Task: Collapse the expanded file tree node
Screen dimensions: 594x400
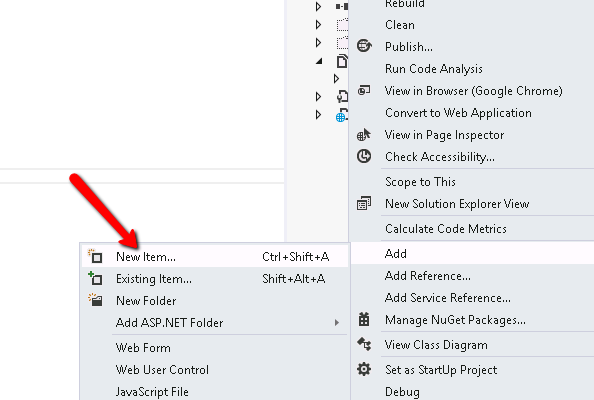Action: click(x=319, y=61)
